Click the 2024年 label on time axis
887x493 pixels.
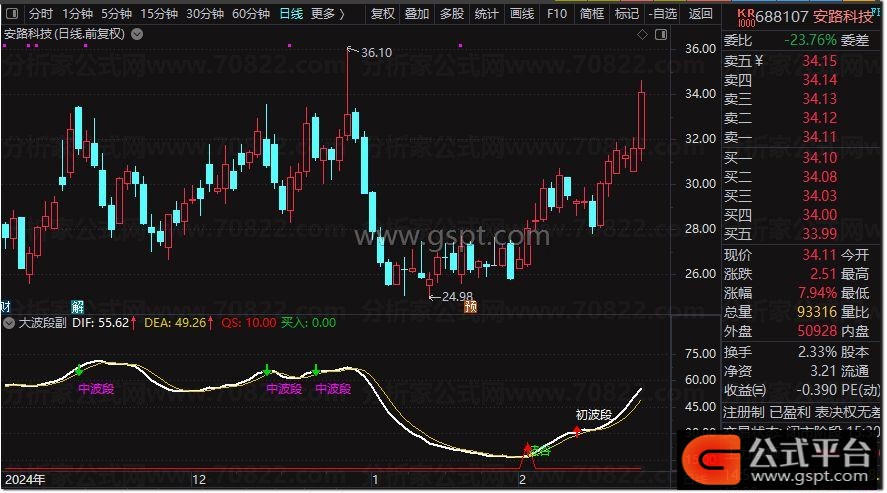click(x=25, y=480)
